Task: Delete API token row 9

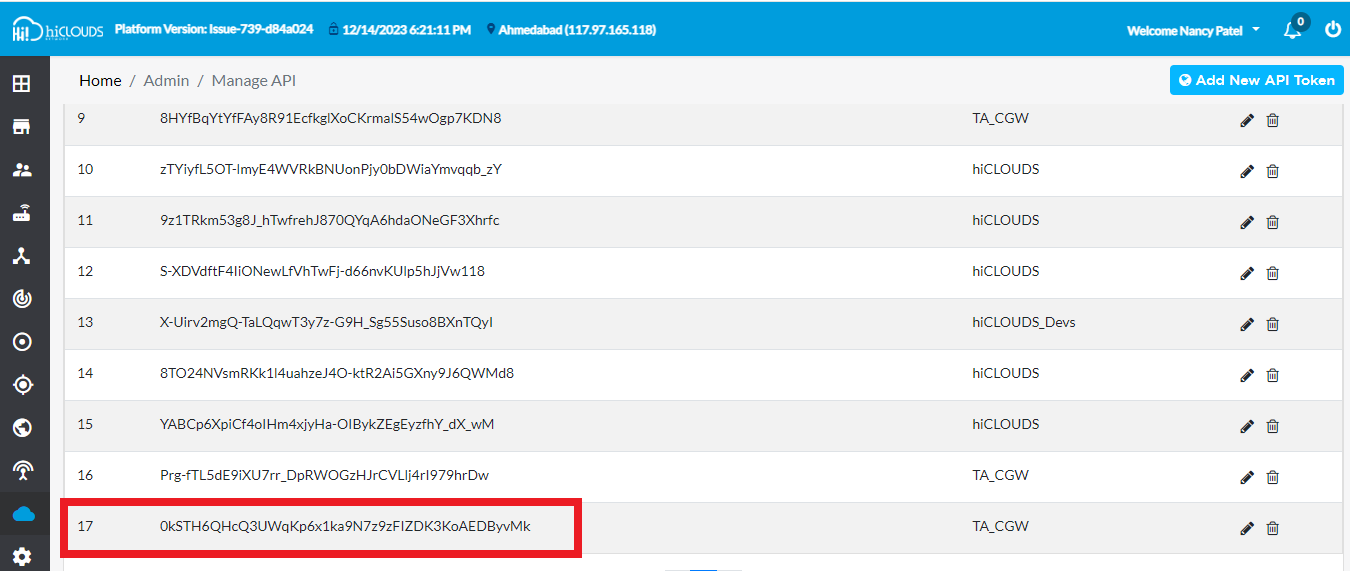Action: click(x=1273, y=120)
